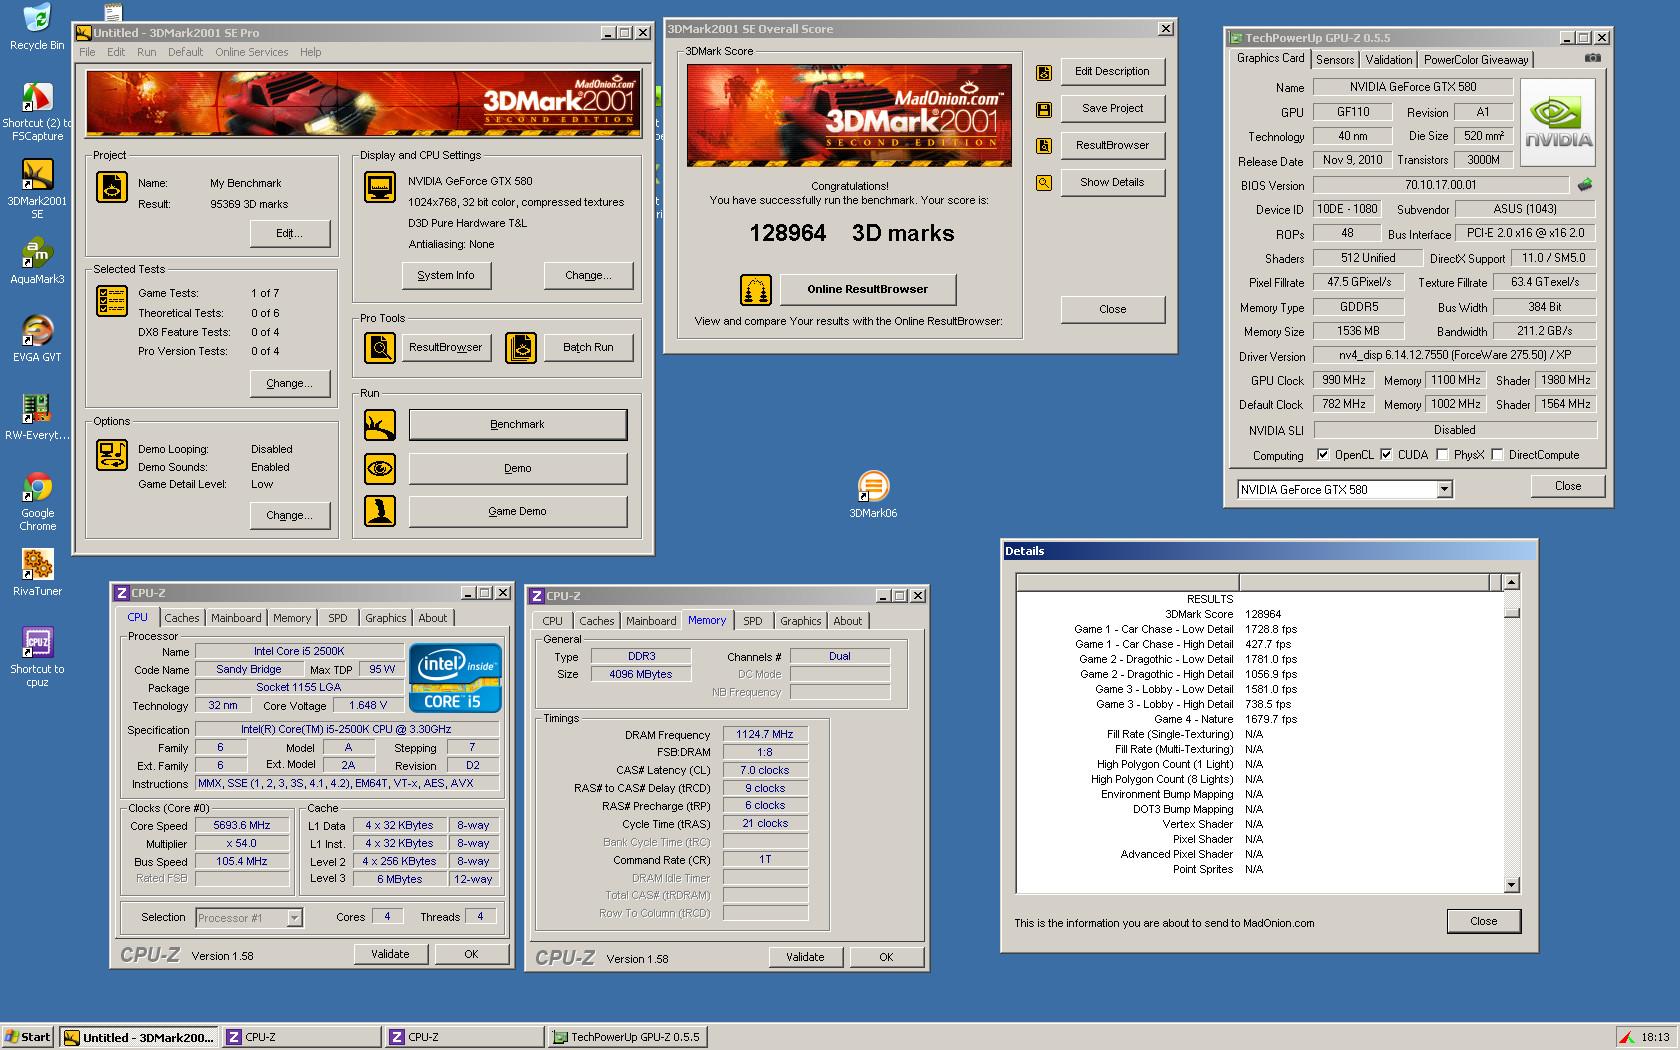
Task: Click the Save Project floppy icon
Action: 1044,109
